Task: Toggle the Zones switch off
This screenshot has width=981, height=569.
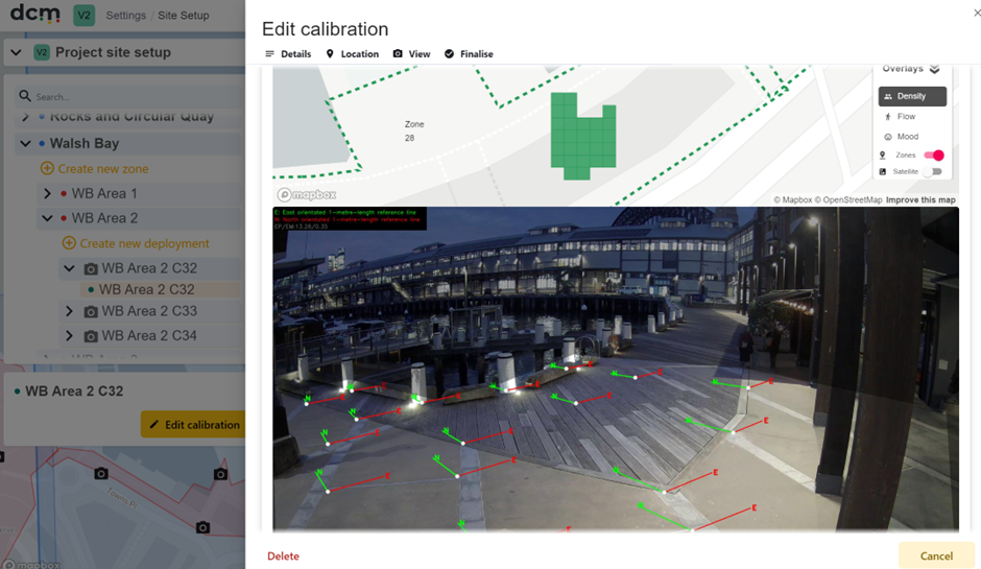Action: coord(933,155)
